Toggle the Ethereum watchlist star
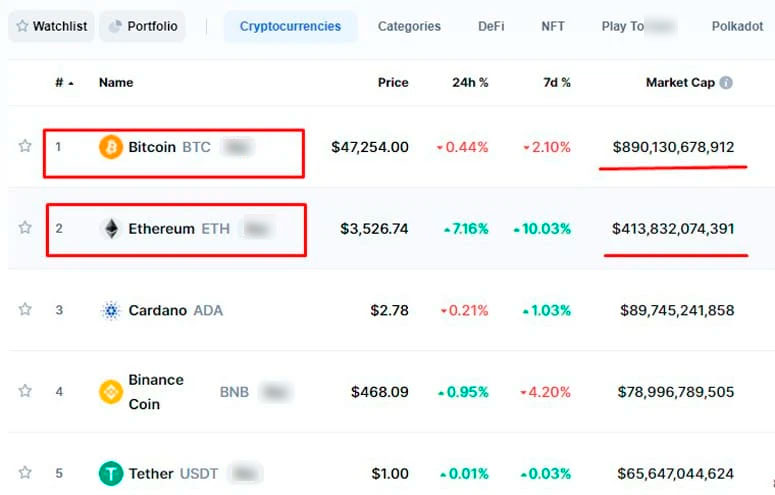The height and width of the screenshot is (495, 775). click(x=25, y=228)
